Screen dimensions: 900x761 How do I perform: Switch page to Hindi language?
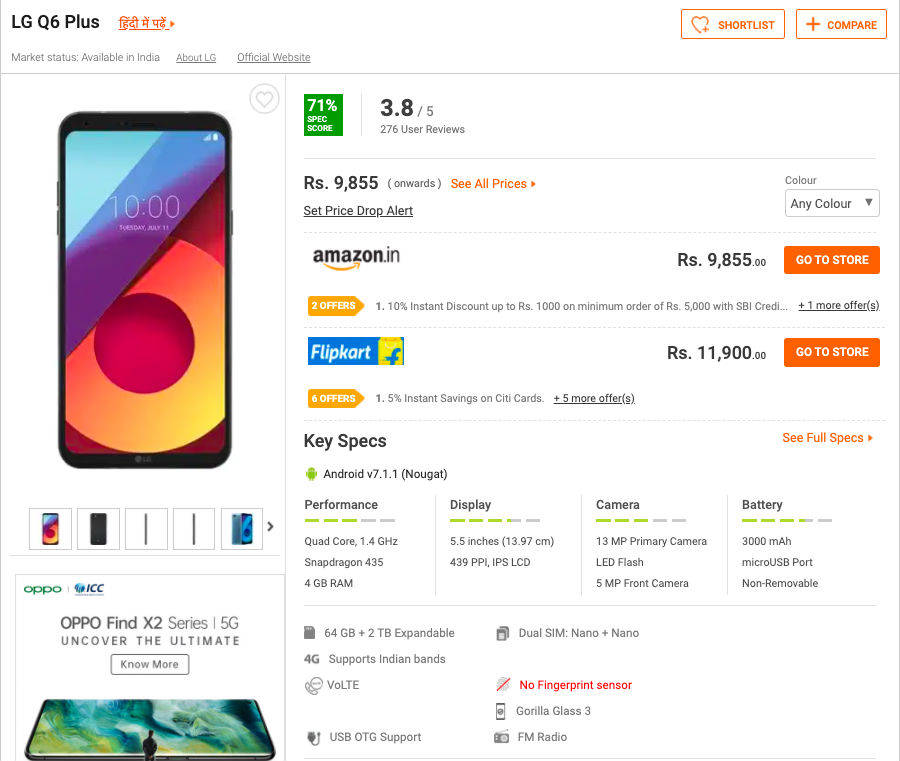coord(146,23)
